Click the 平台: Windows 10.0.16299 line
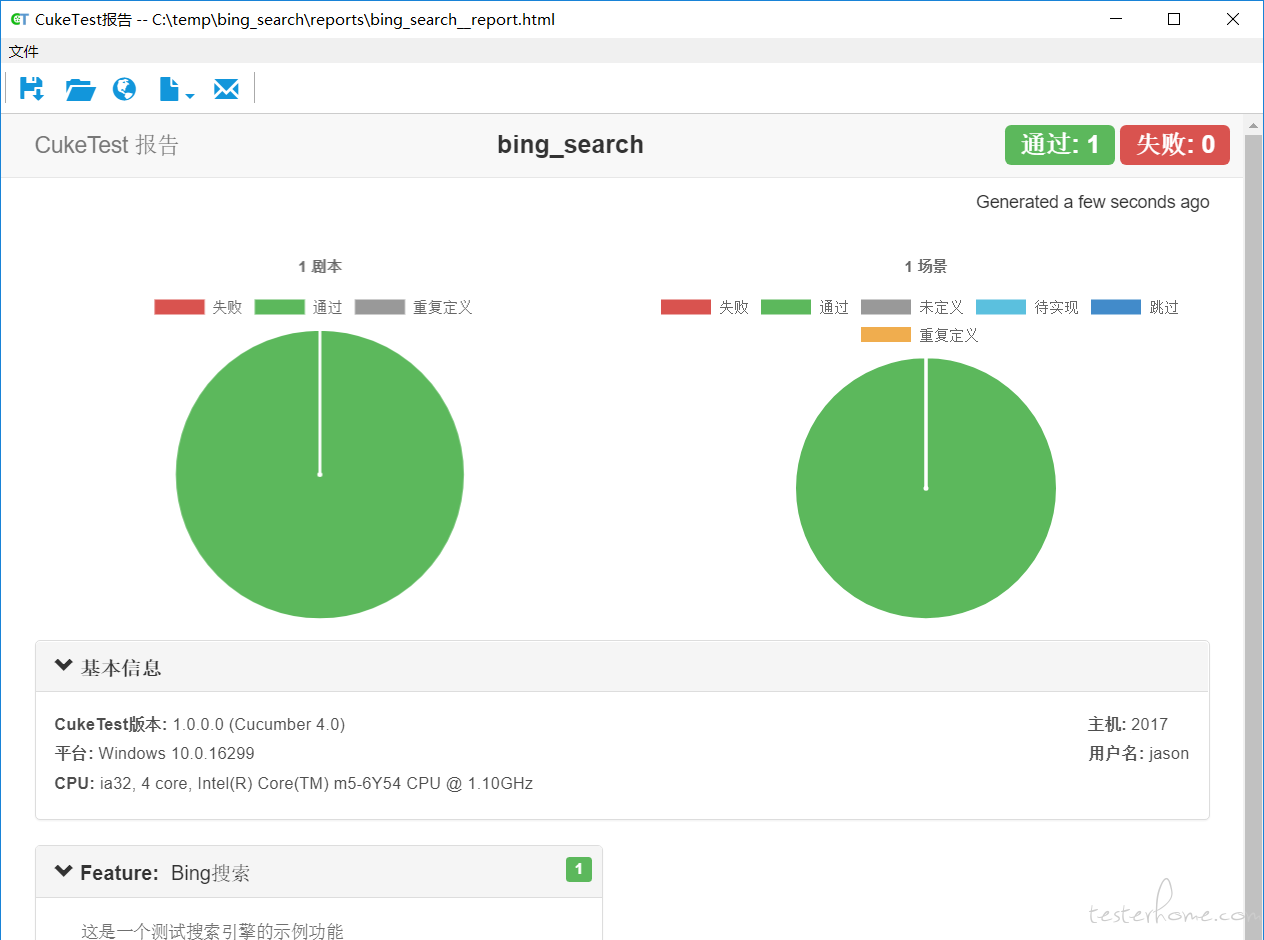 154,753
